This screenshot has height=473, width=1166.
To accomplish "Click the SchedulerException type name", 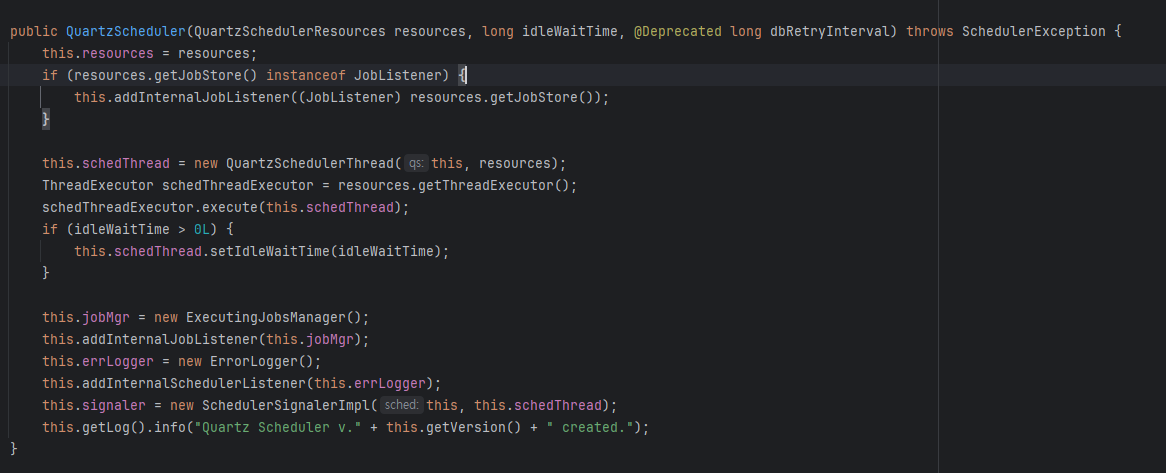I will [x=1034, y=31].
